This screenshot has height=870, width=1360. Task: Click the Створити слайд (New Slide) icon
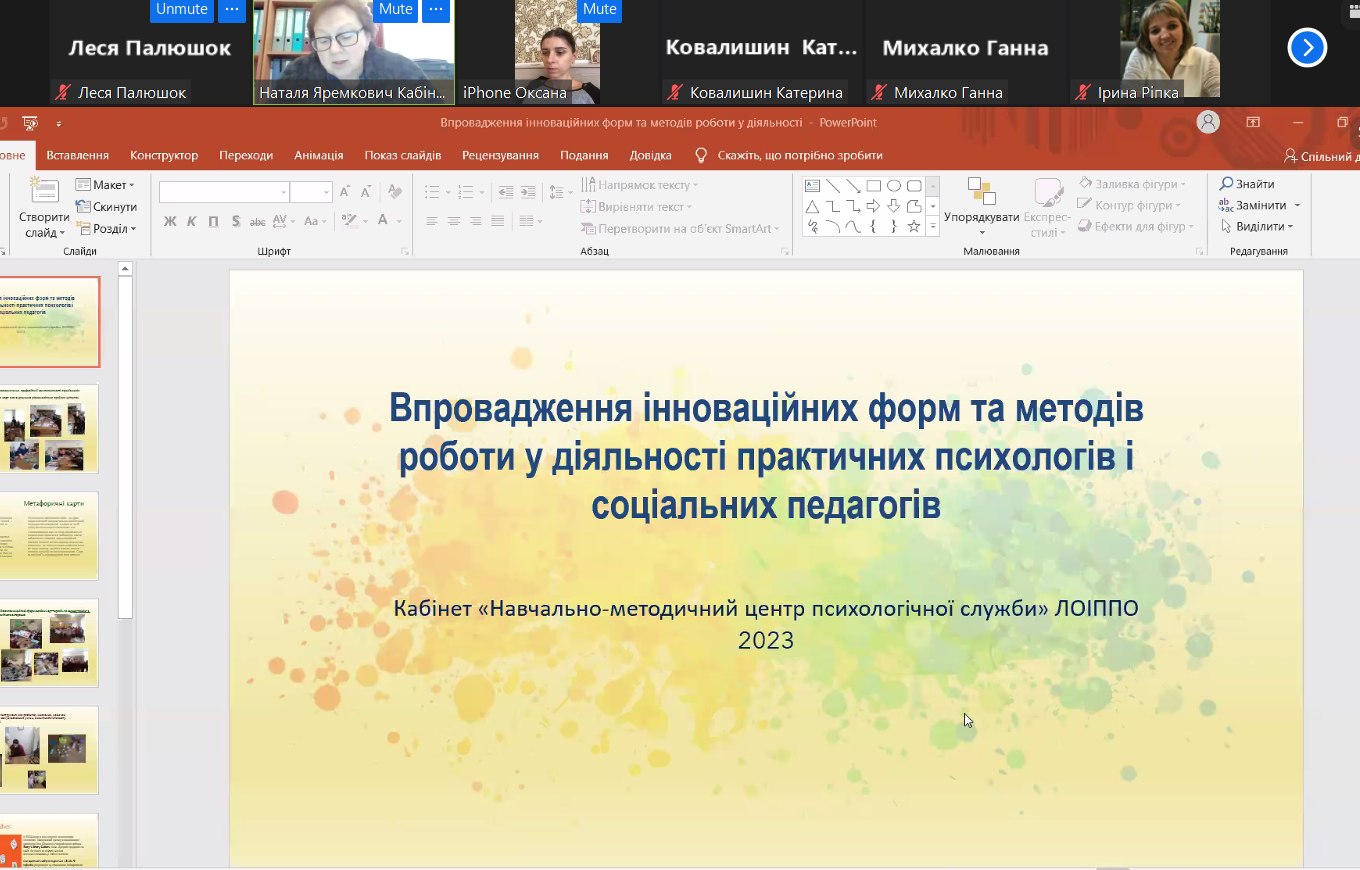tap(44, 192)
